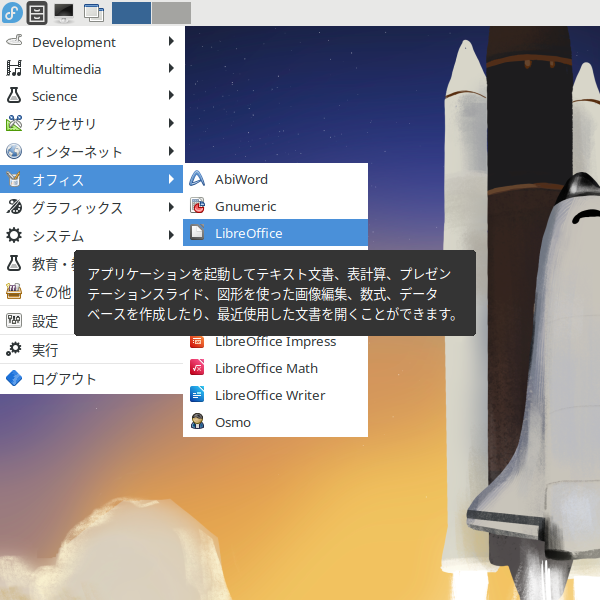Image resolution: width=600 pixels, height=600 pixels.
Task: Launch LibreOffice Impress
Action: click(276, 342)
